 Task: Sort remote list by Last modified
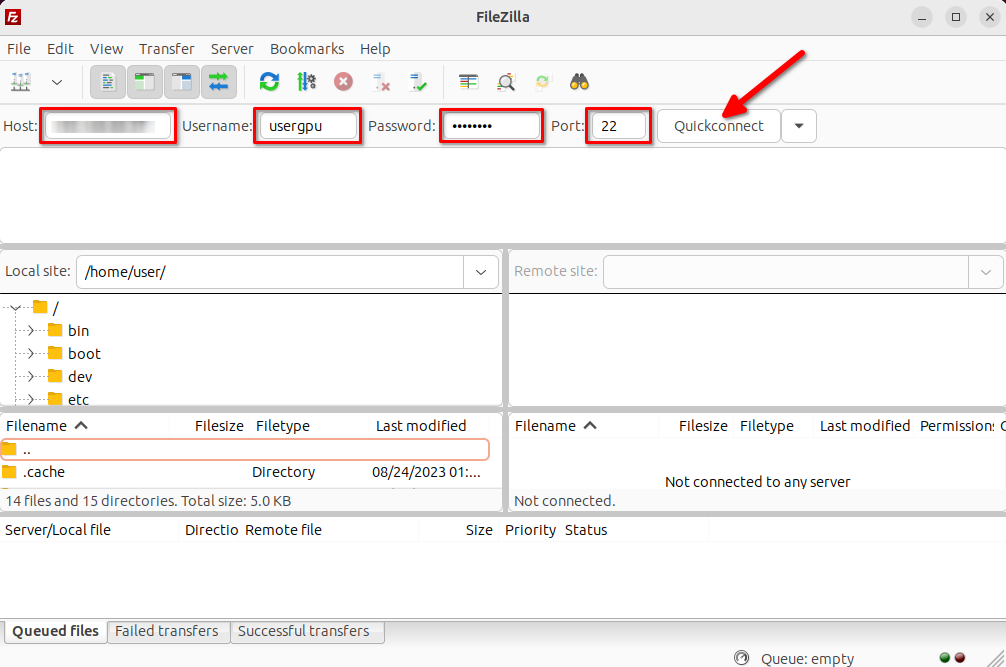865,426
